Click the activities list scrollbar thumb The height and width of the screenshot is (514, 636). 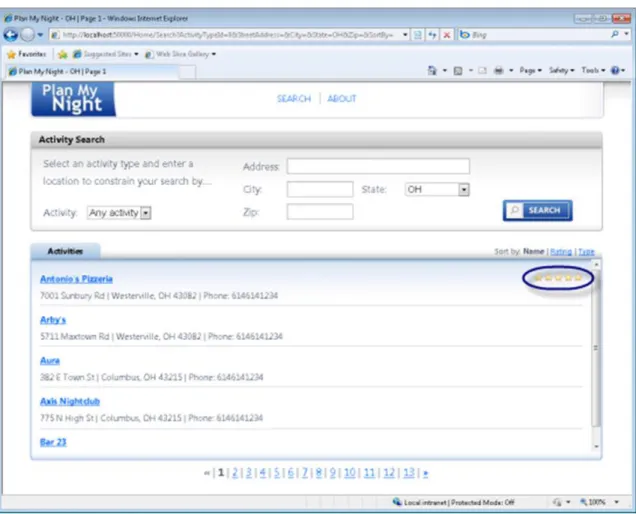[596, 348]
